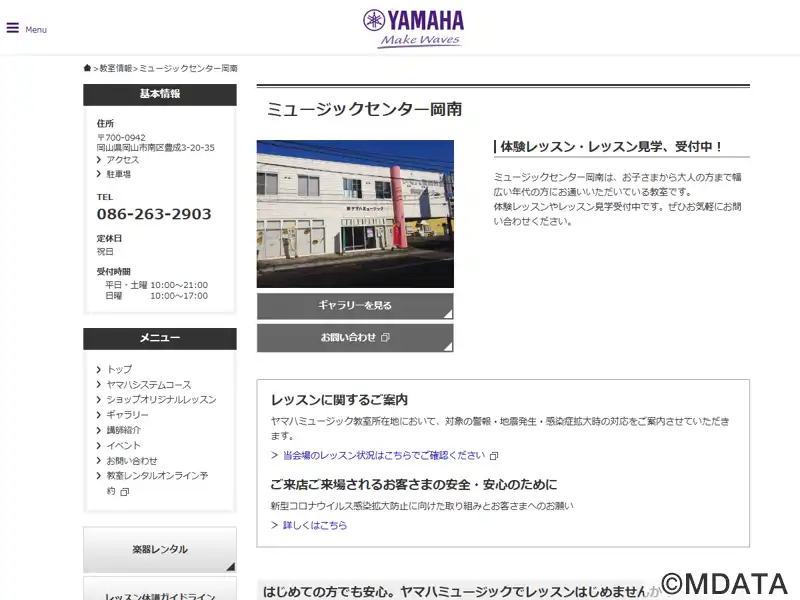Viewport: 800px width, 600px height.
Task: Click the ミュージックセンター岡南 breadcrumb text
Action: click(188, 68)
